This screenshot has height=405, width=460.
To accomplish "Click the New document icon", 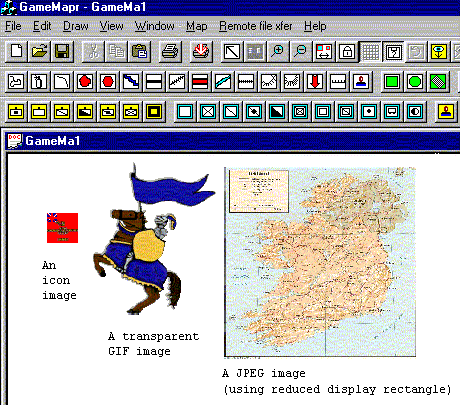I will 17,52.
